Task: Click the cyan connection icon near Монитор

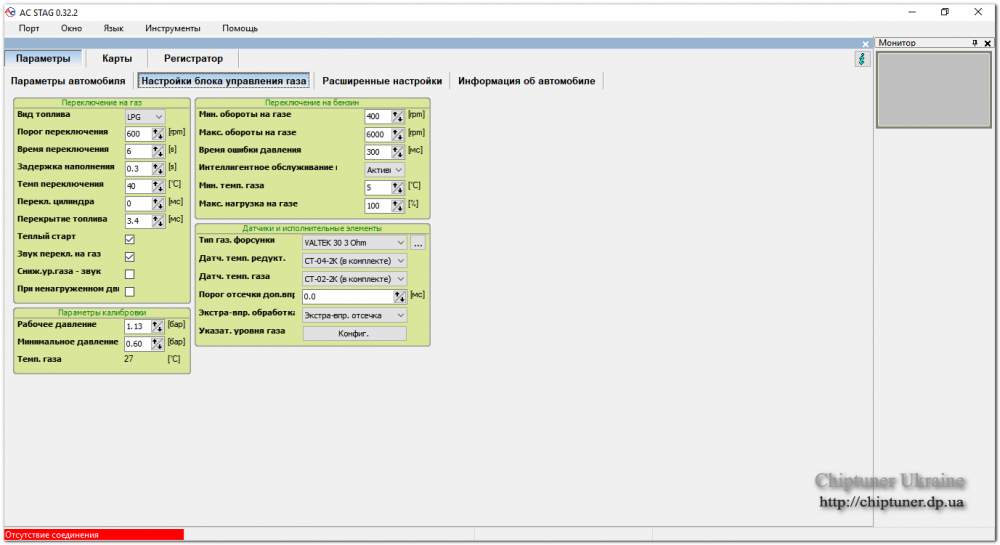Action: click(862, 59)
